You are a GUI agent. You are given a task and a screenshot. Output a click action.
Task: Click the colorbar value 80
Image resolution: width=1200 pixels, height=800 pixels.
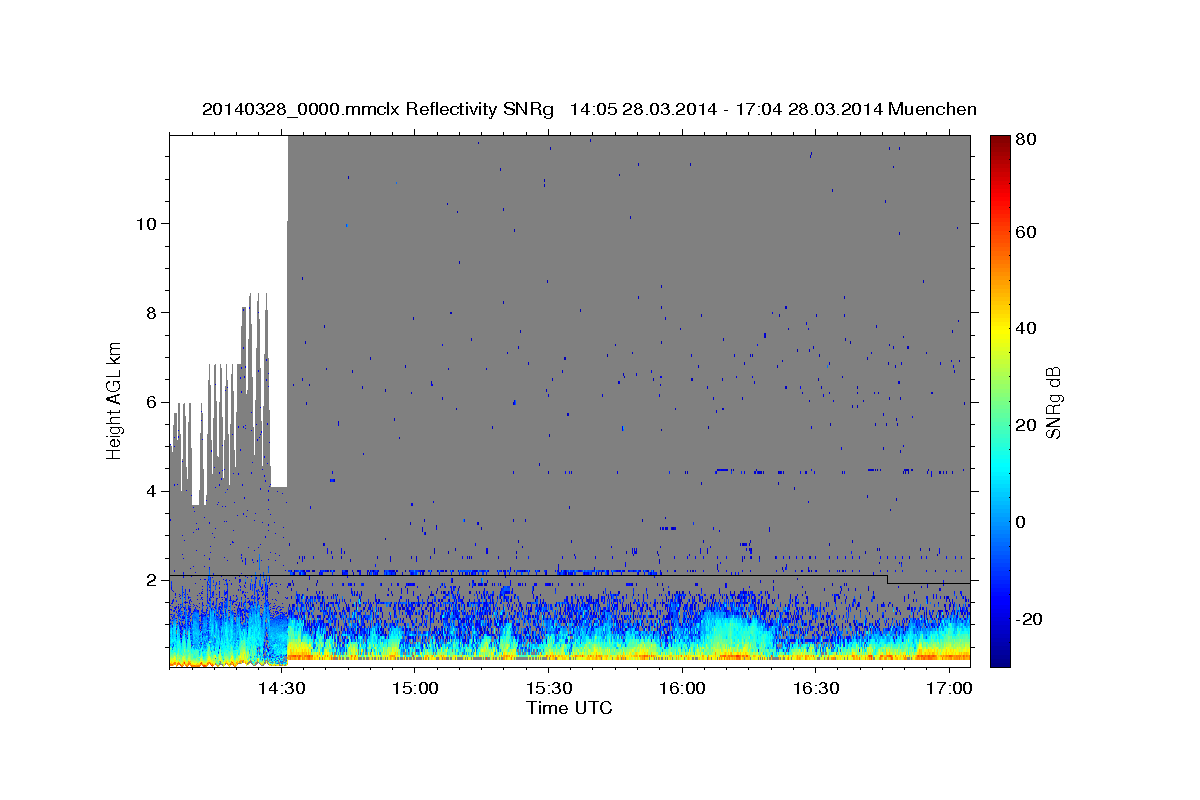(x=1025, y=141)
